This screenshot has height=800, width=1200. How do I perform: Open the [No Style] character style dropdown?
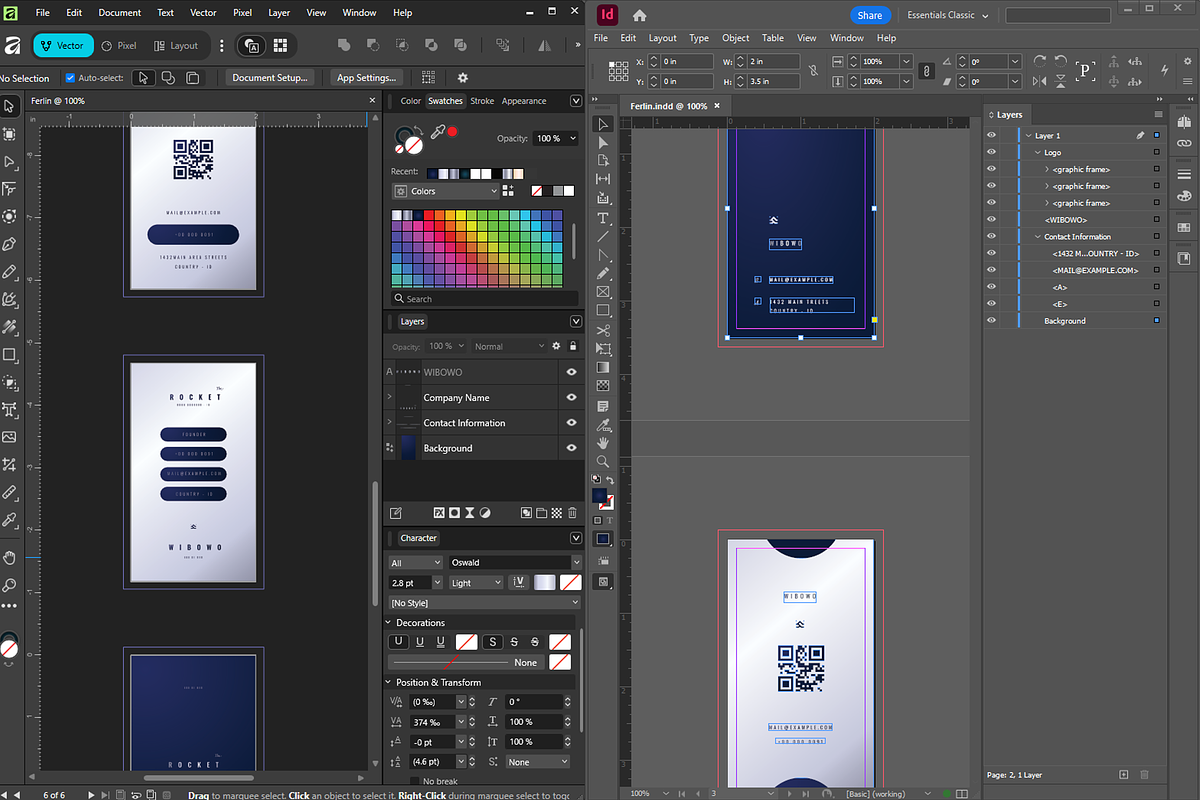pos(484,603)
